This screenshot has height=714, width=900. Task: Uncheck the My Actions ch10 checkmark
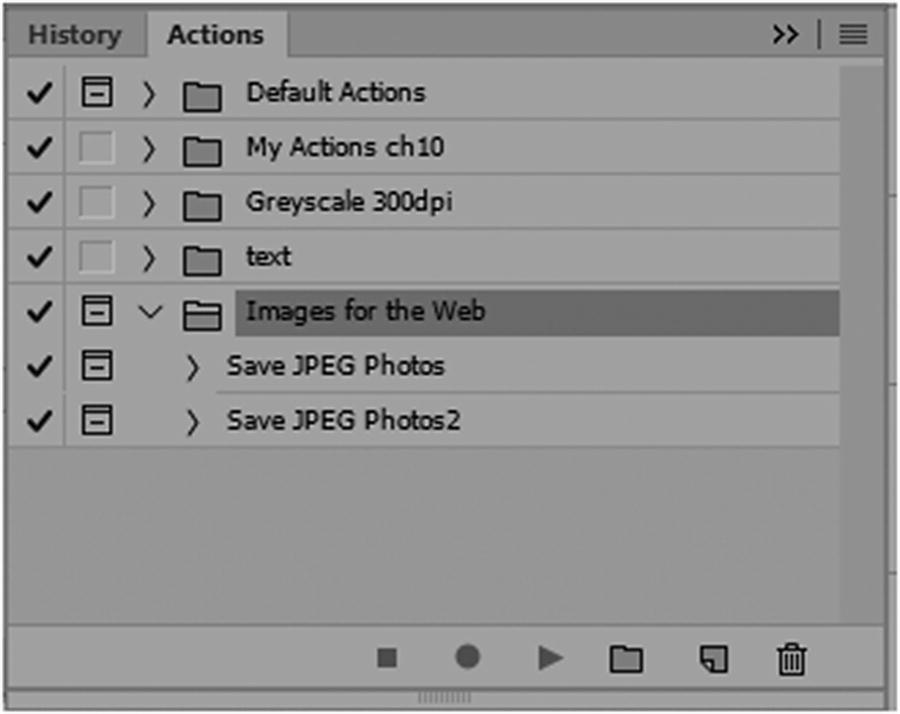tap(39, 149)
